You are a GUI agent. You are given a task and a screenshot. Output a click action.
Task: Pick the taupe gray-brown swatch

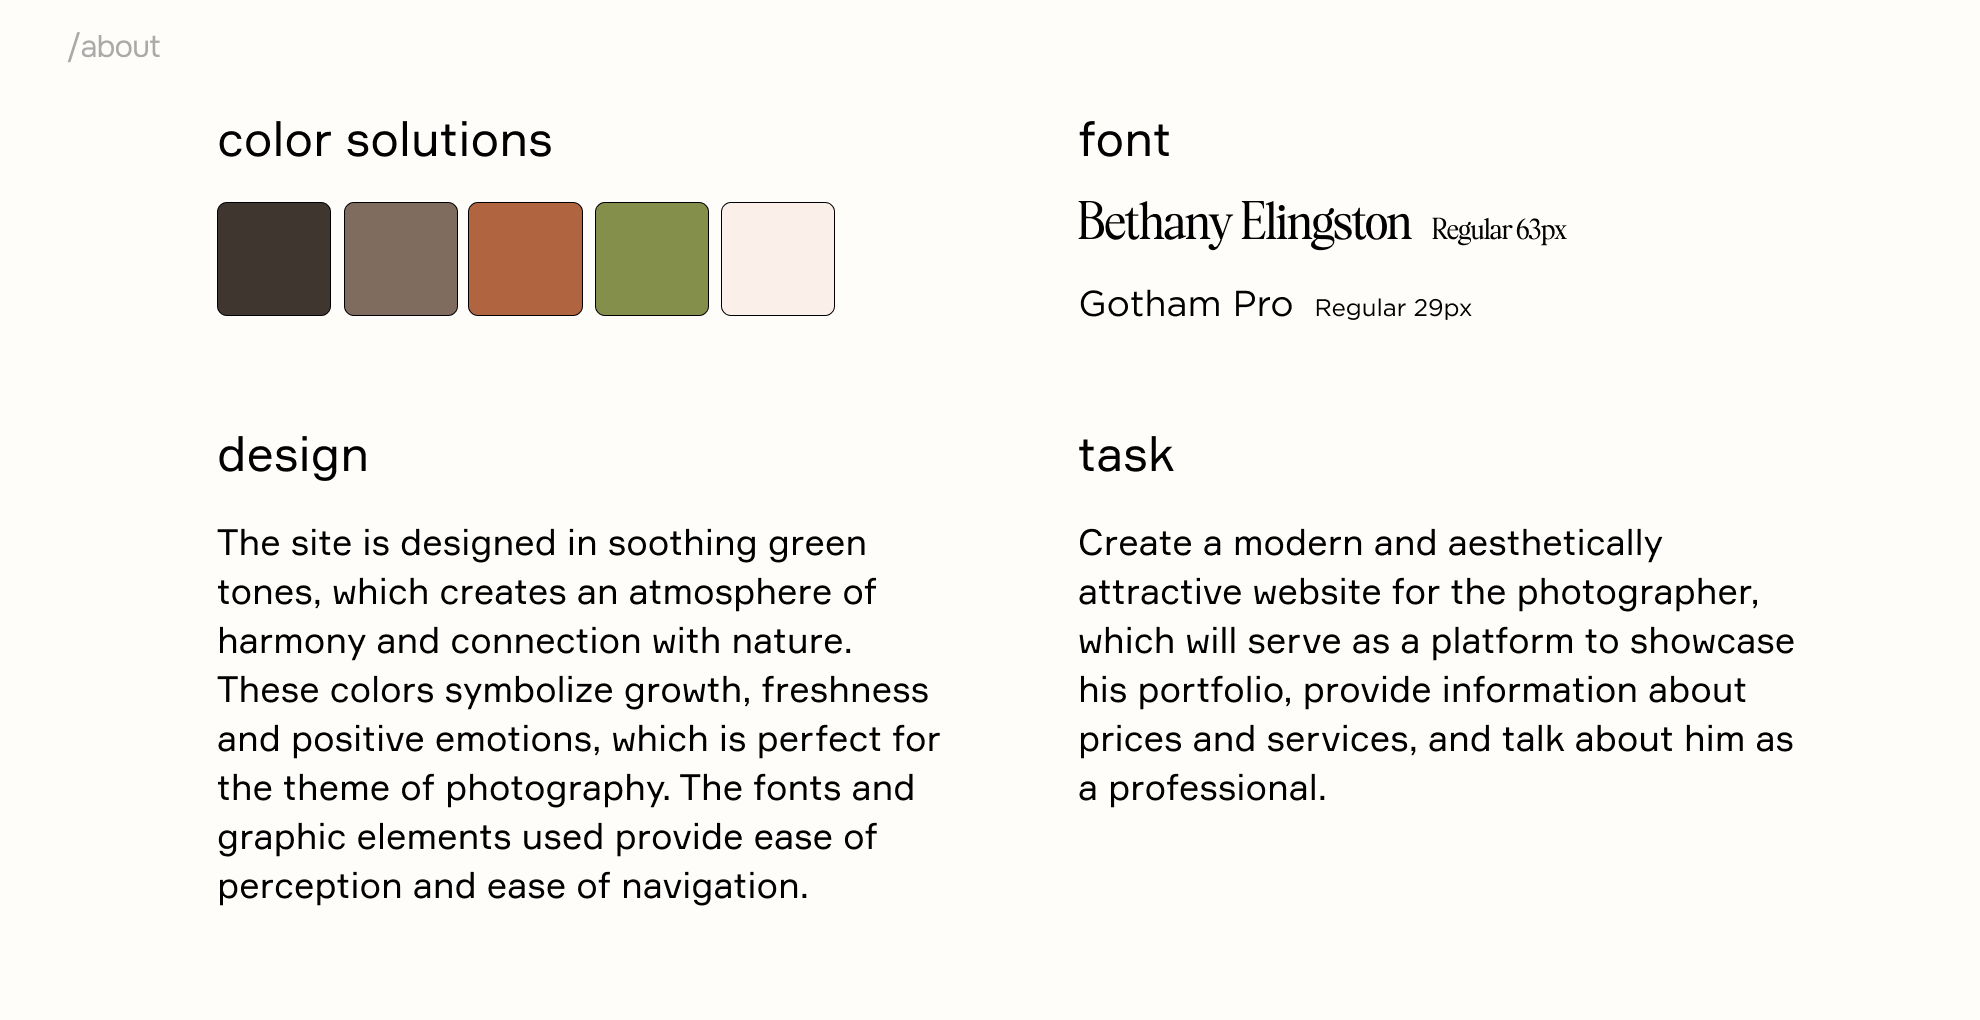pyautogui.click(x=401, y=259)
